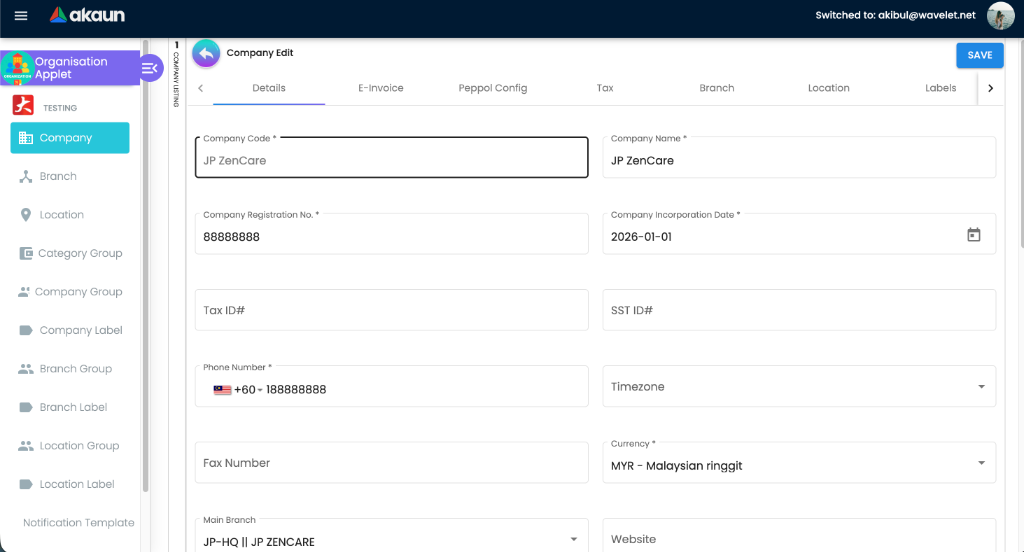Open the Peppol Config tab
Screen dimensions: 1024x552
[x=492, y=88]
